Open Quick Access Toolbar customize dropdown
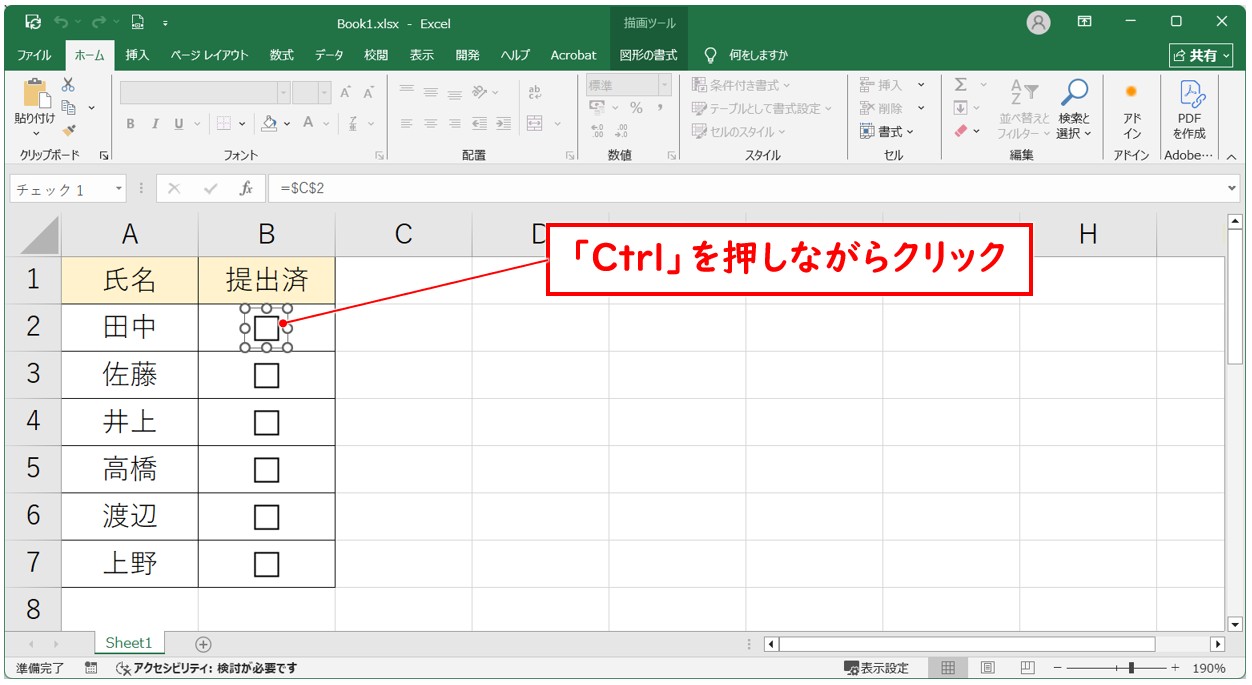This screenshot has height=685, width=1252. pos(165,22)
